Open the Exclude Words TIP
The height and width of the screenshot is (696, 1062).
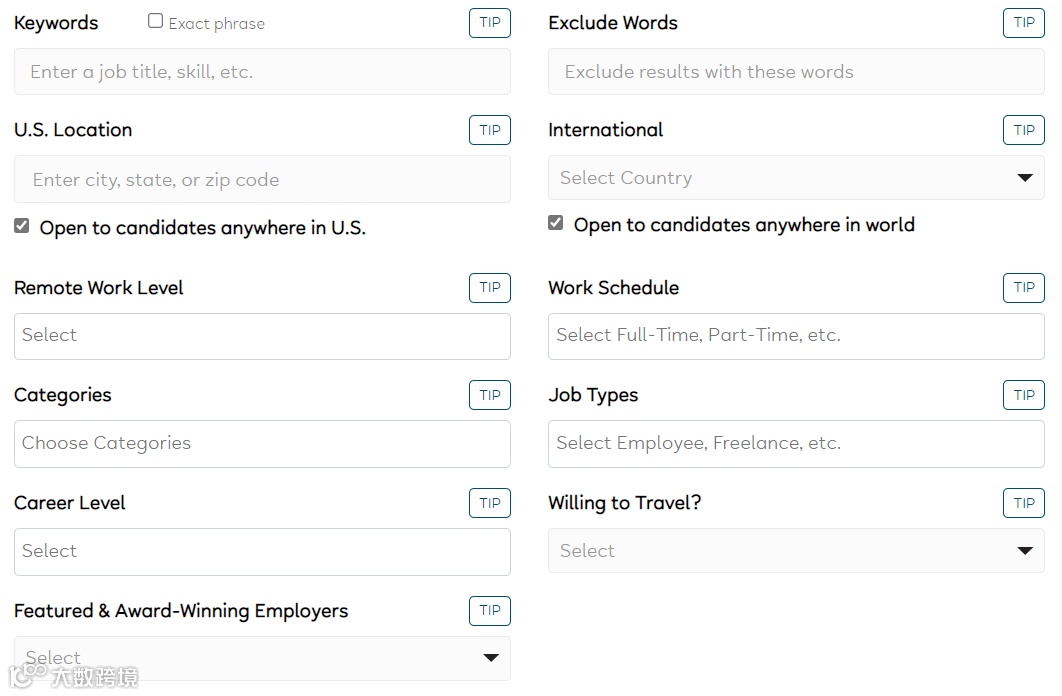coord(1023,23)
